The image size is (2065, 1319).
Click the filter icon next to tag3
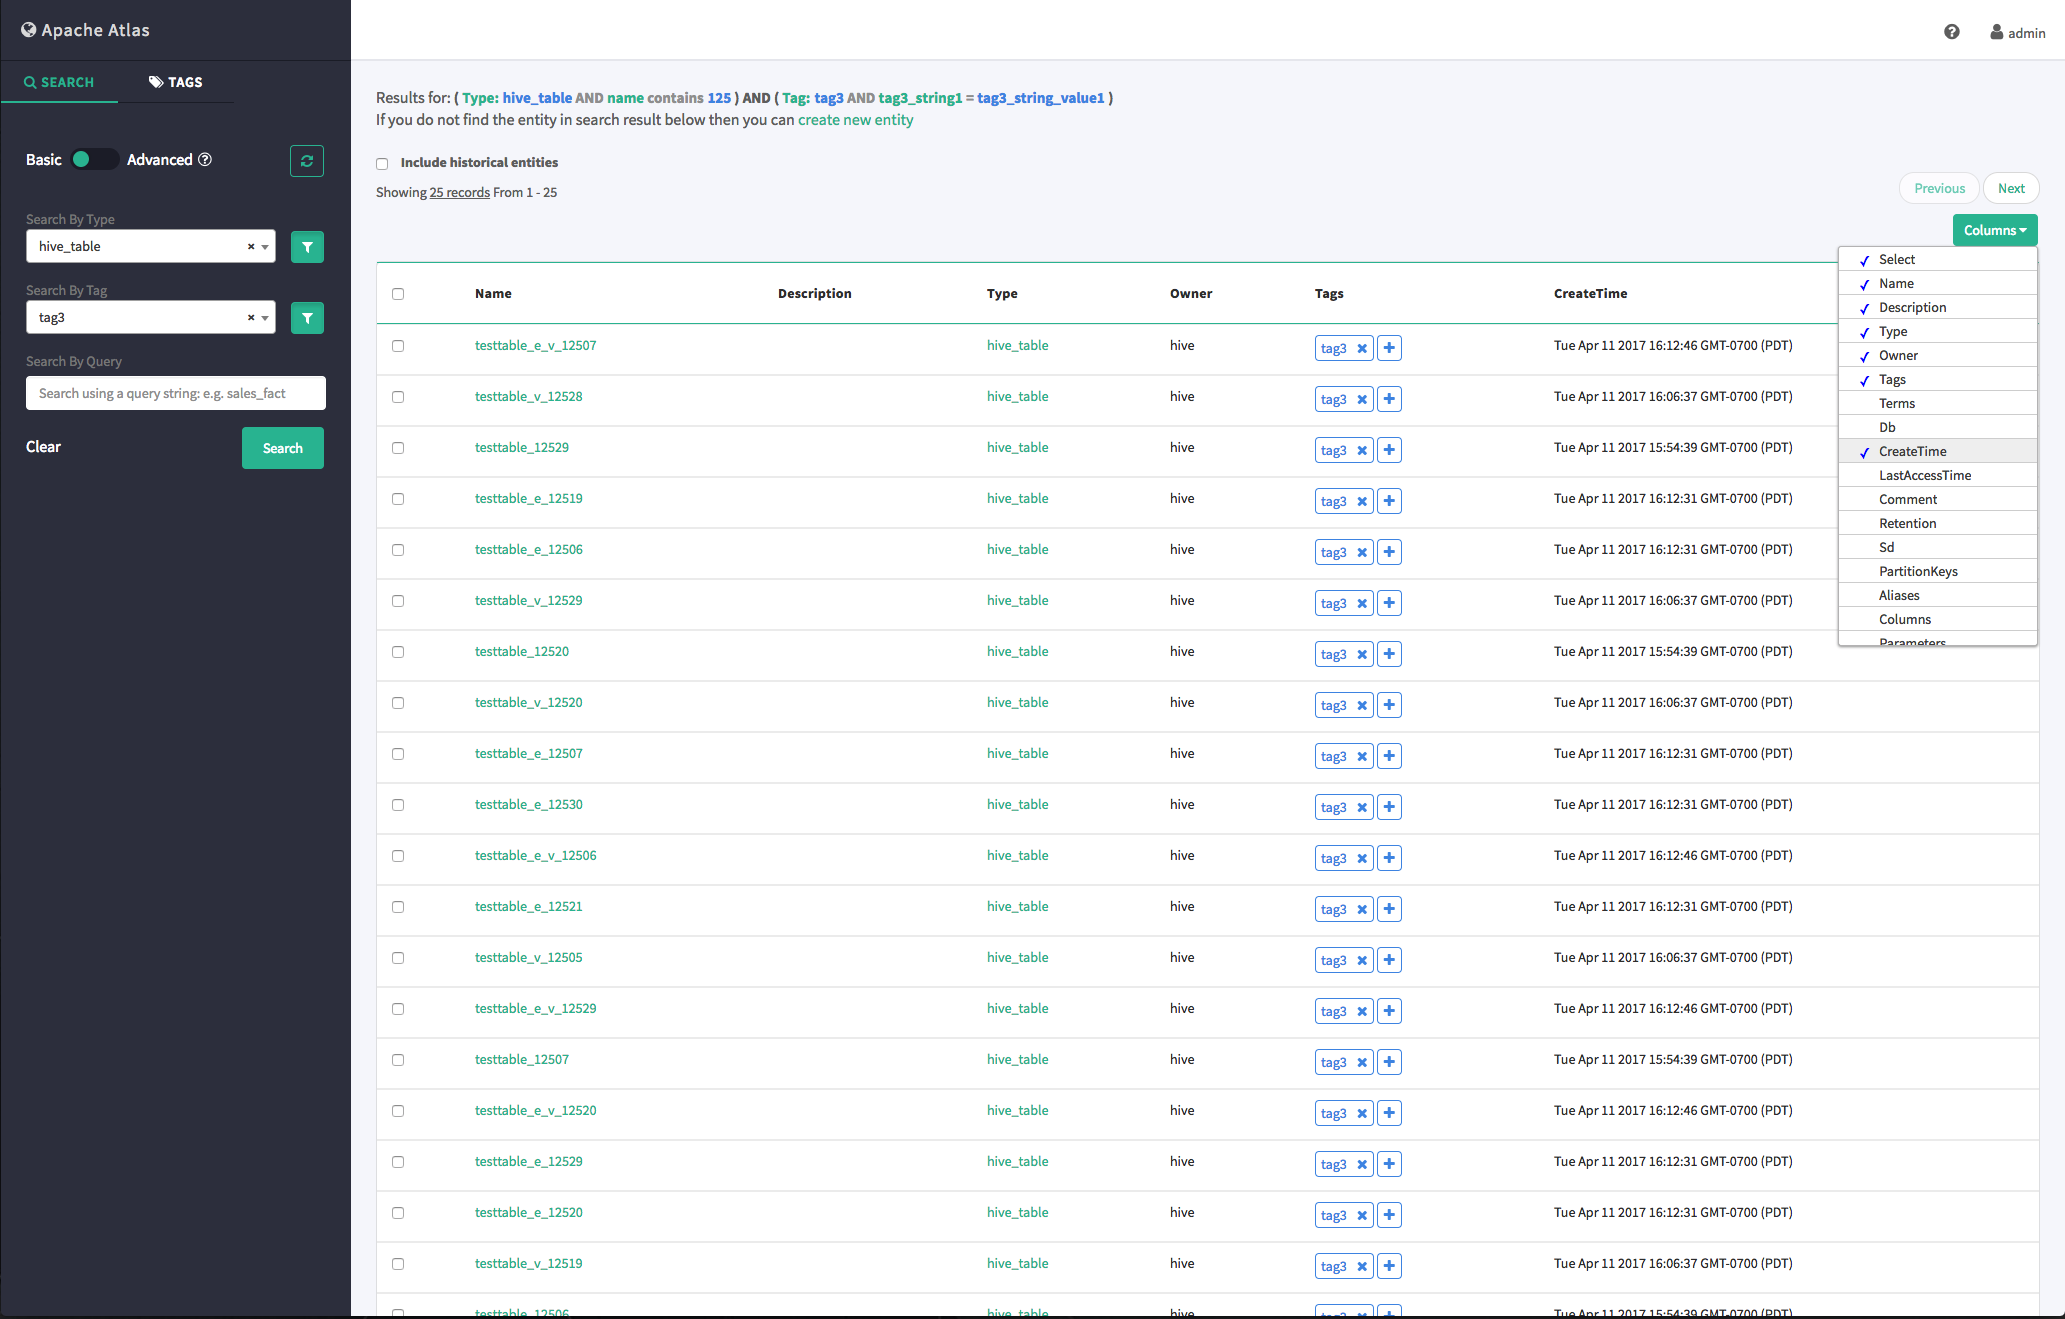[x=306, y=317]
